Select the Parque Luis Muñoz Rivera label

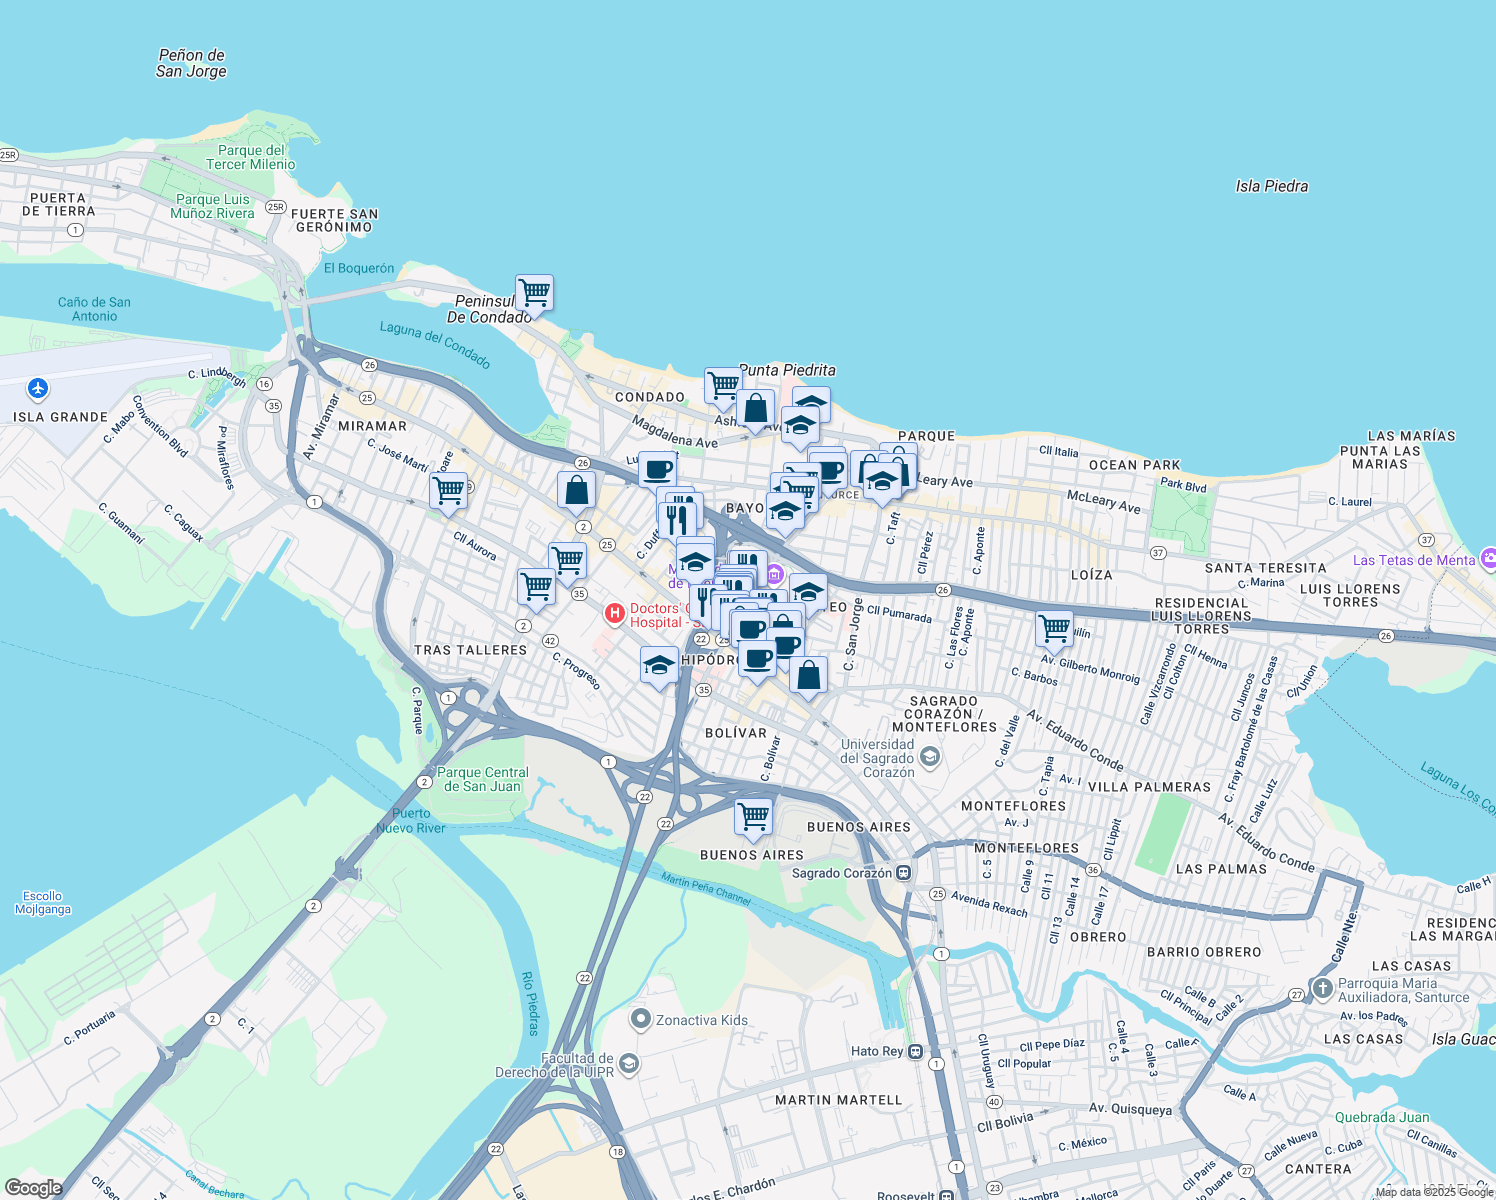(212, 206)
